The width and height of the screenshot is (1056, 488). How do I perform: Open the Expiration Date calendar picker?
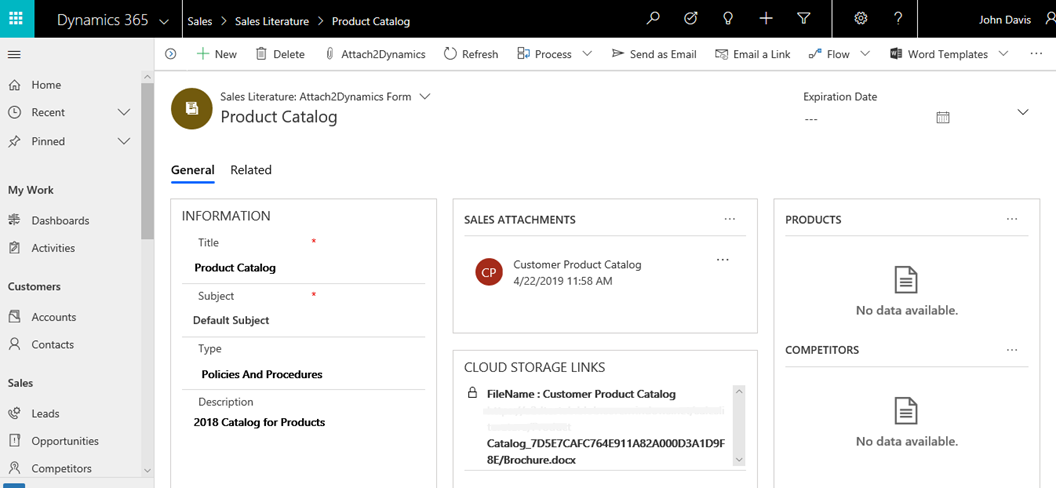coord(943,118)
